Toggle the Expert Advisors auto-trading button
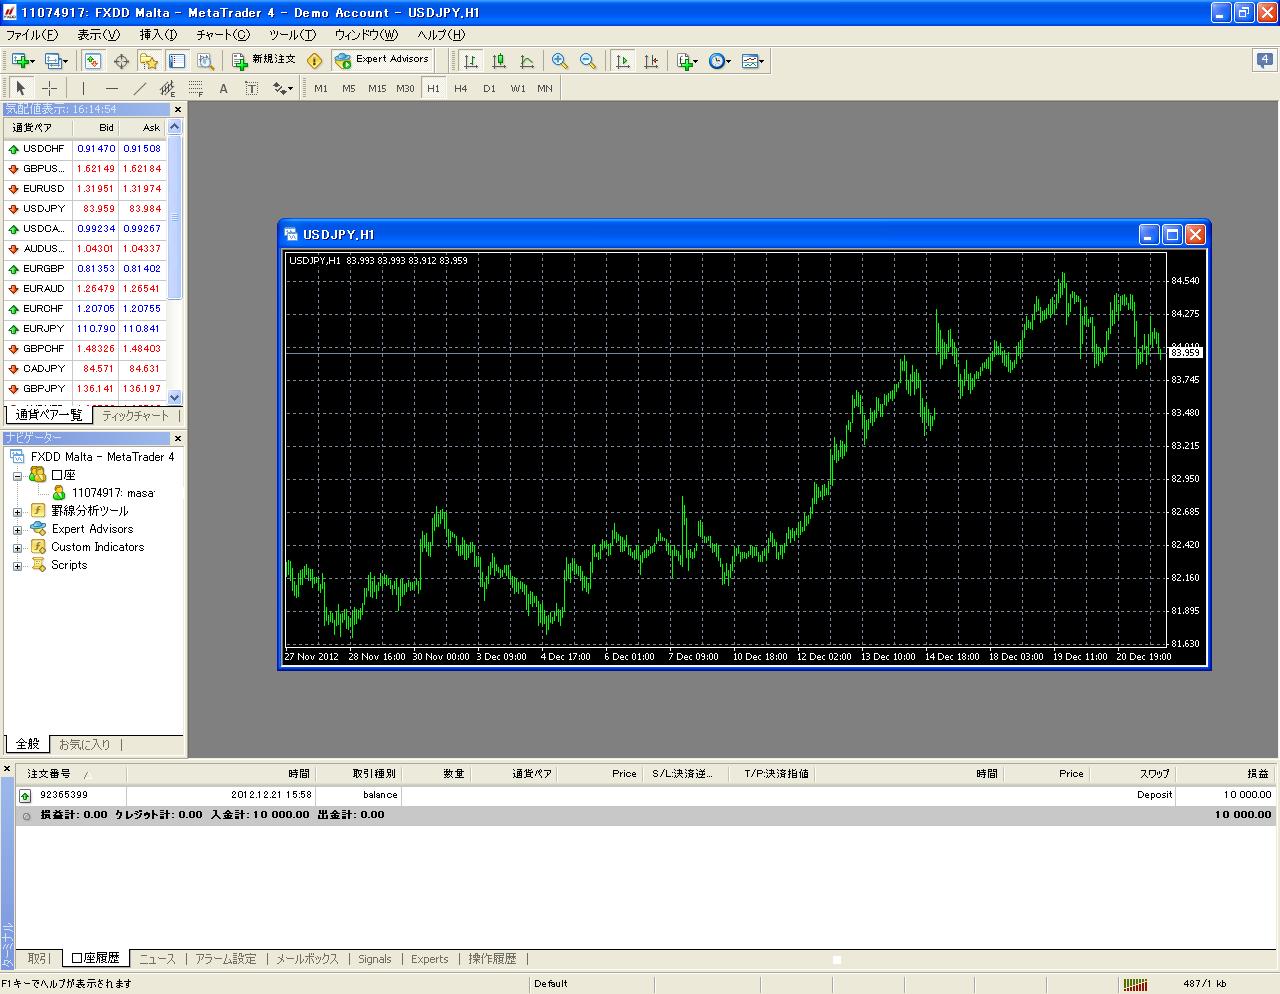1280x994 pixels. coord(382,61)
